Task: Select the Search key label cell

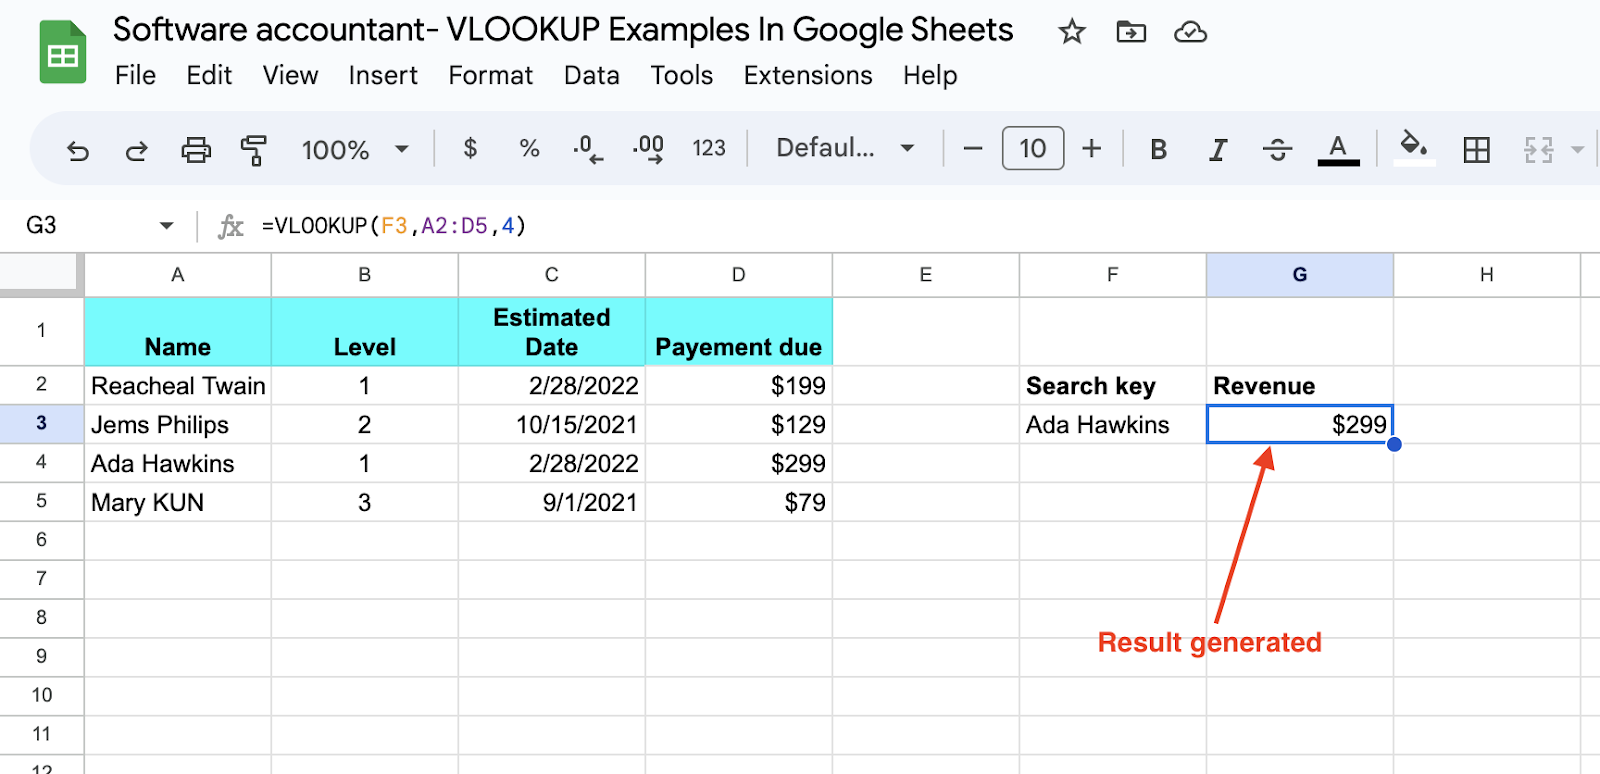Action: point(1112,385)
